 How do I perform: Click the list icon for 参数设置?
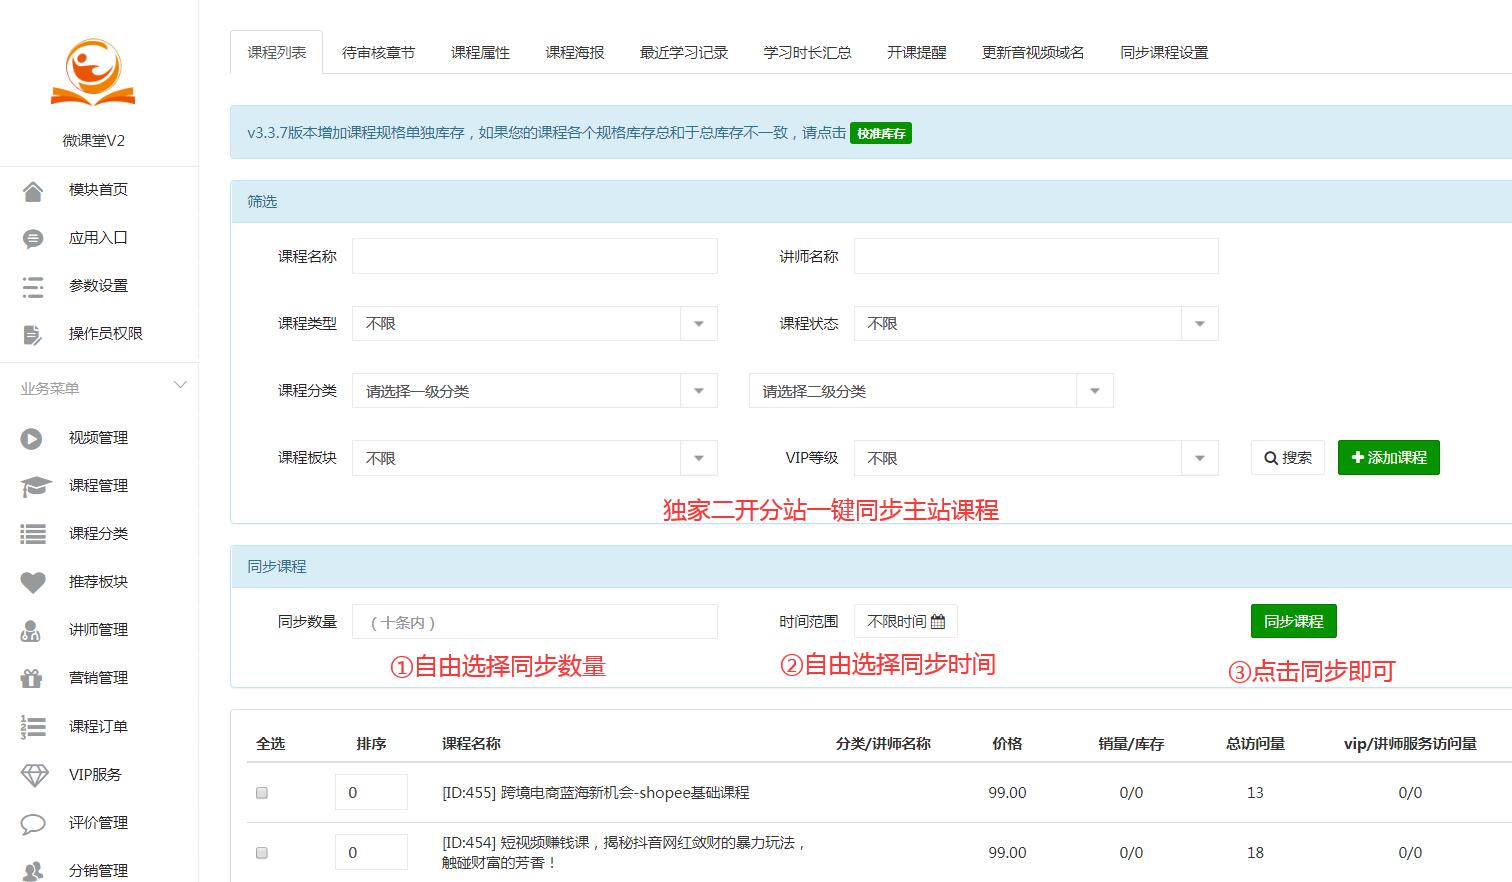click(x=33, y=287)
